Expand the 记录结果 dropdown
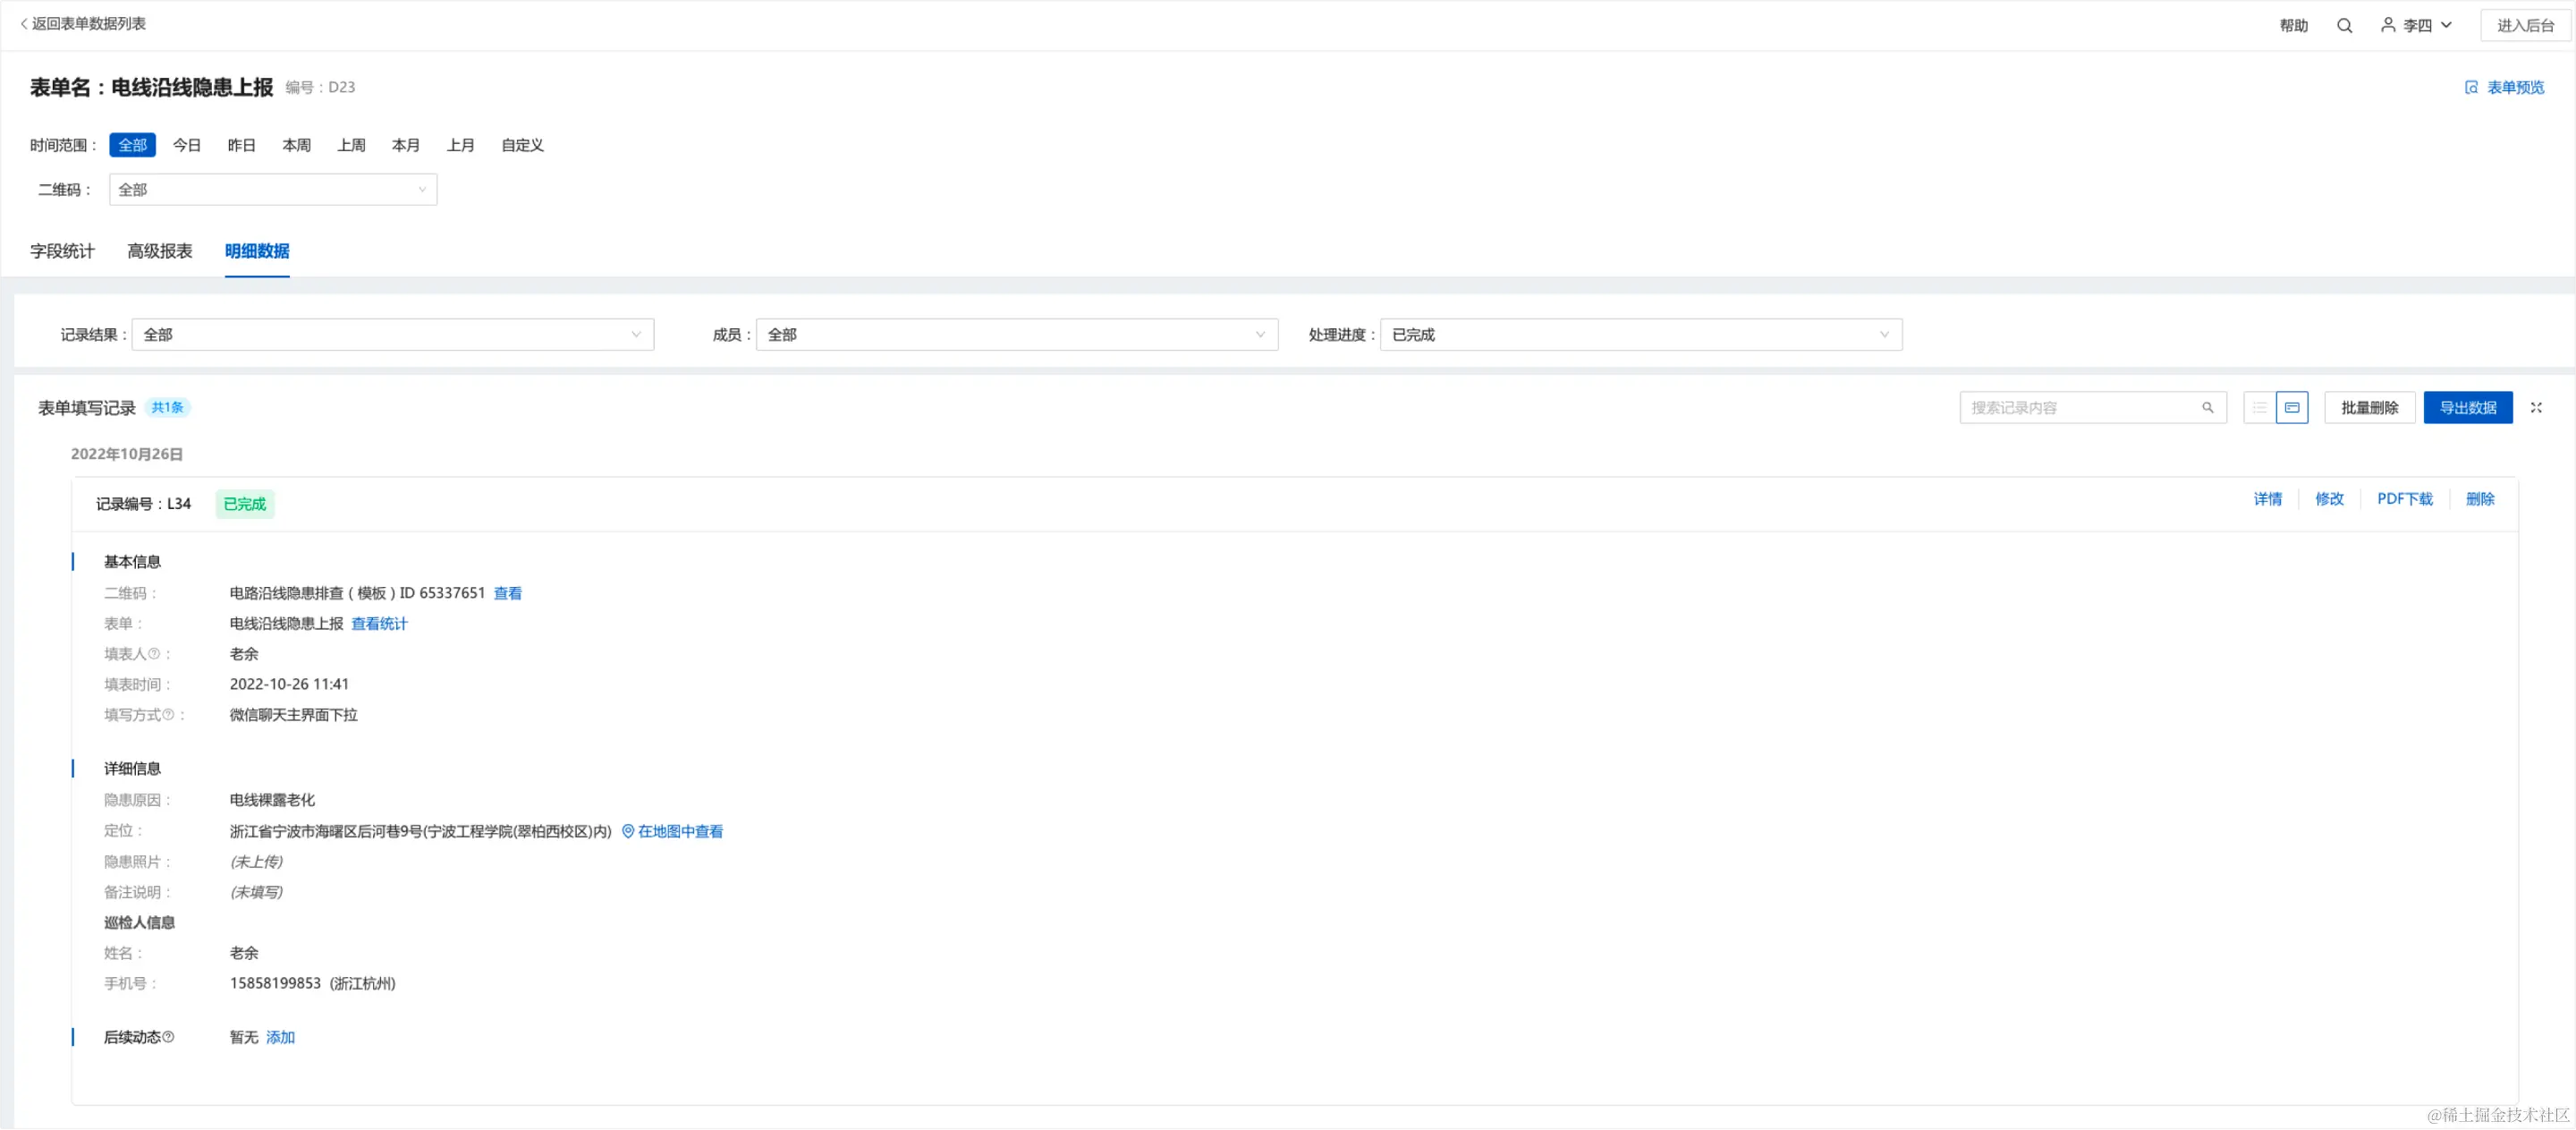Viewport: 2576px width, 1130px height. pos(392,335)
